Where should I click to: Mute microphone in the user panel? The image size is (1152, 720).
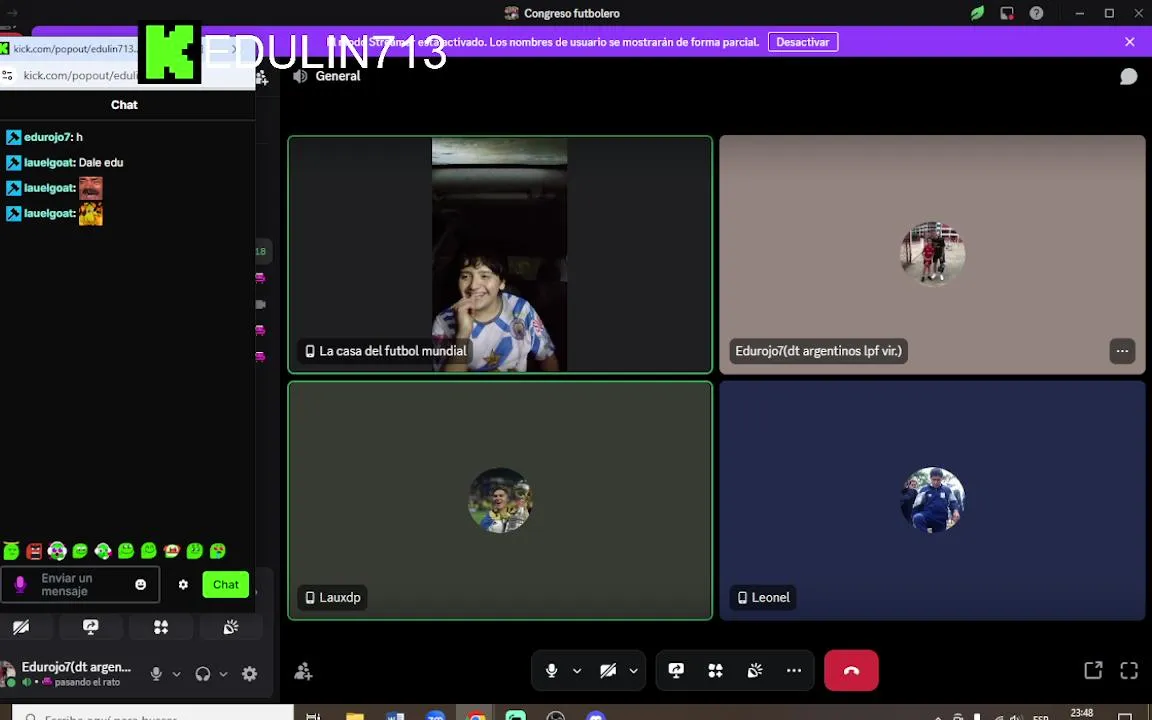(156, 674)
